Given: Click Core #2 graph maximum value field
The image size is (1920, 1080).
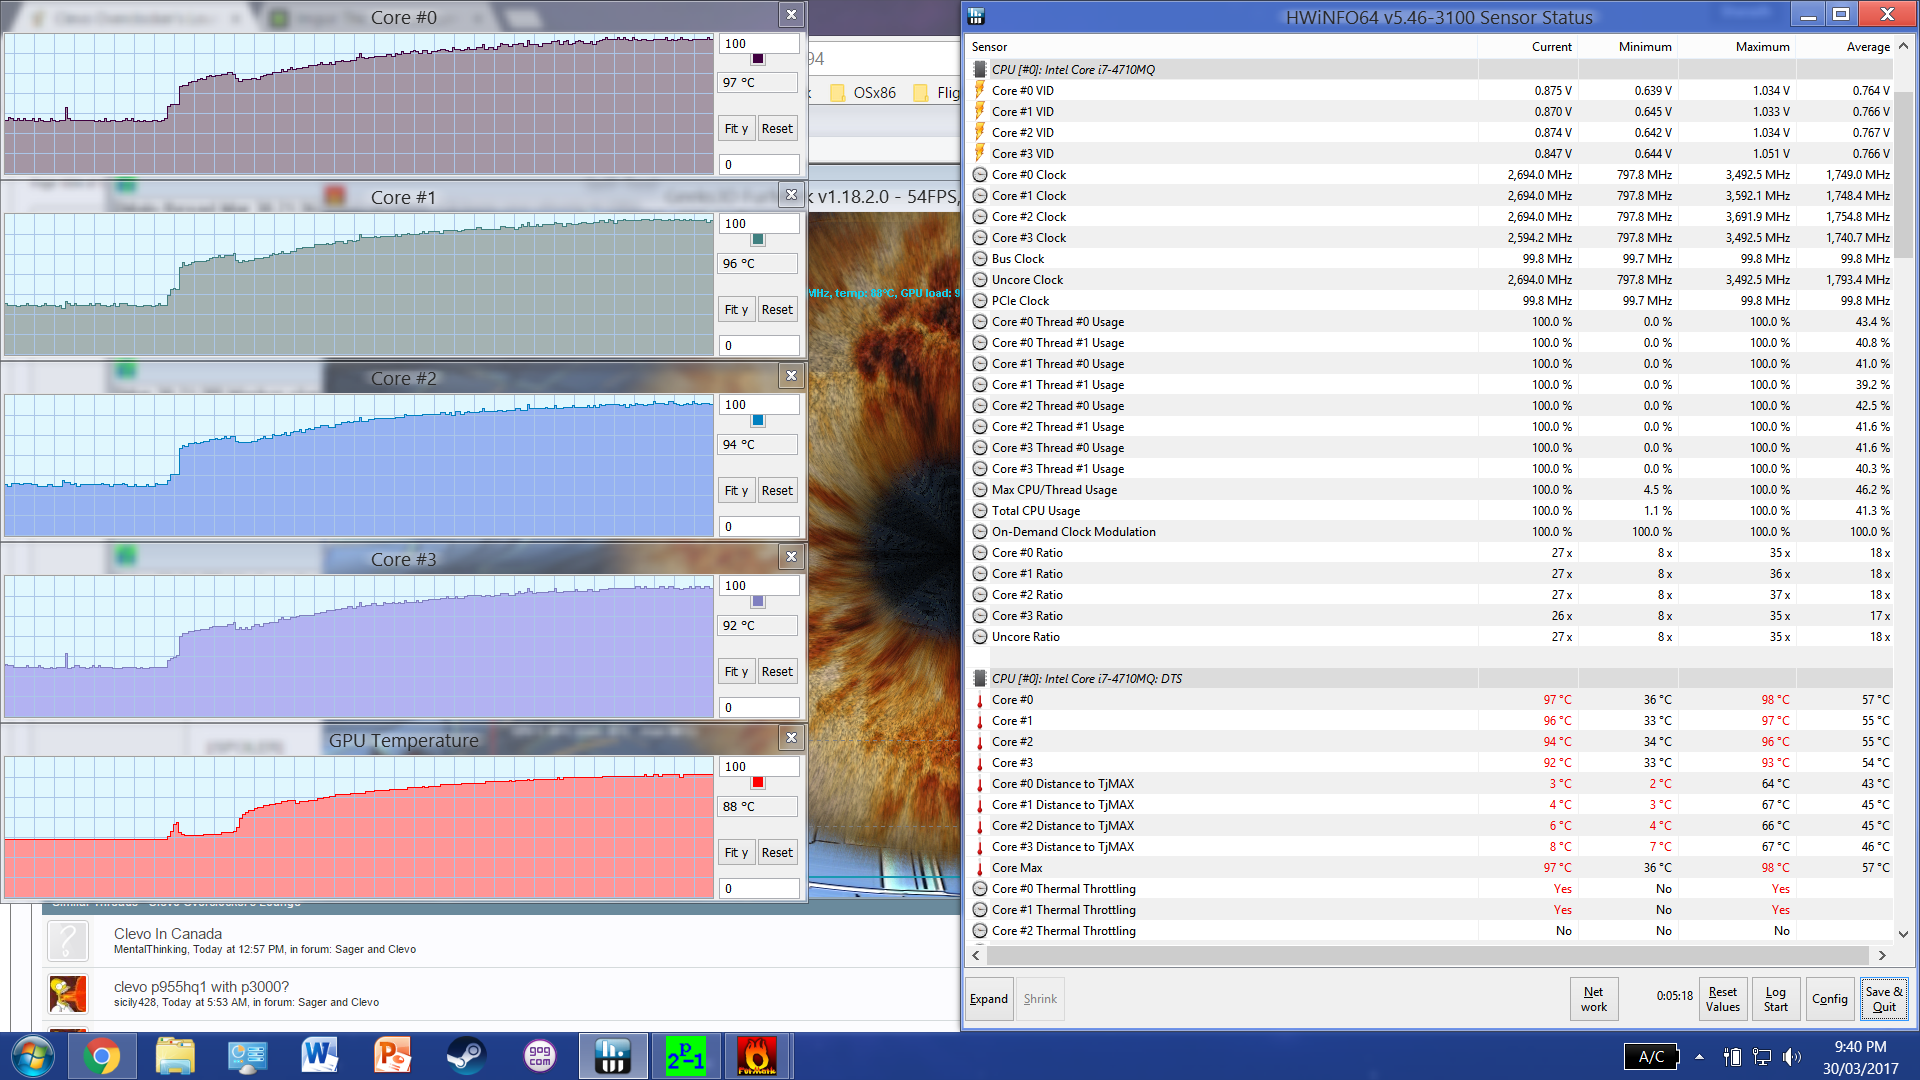Looking at the screenshot, I should click(x=759, y=405).
